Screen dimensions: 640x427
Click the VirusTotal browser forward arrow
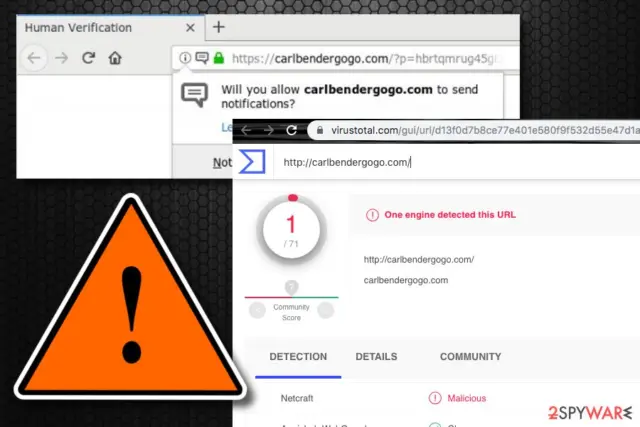pyautogui.click(x=269, y=130)
